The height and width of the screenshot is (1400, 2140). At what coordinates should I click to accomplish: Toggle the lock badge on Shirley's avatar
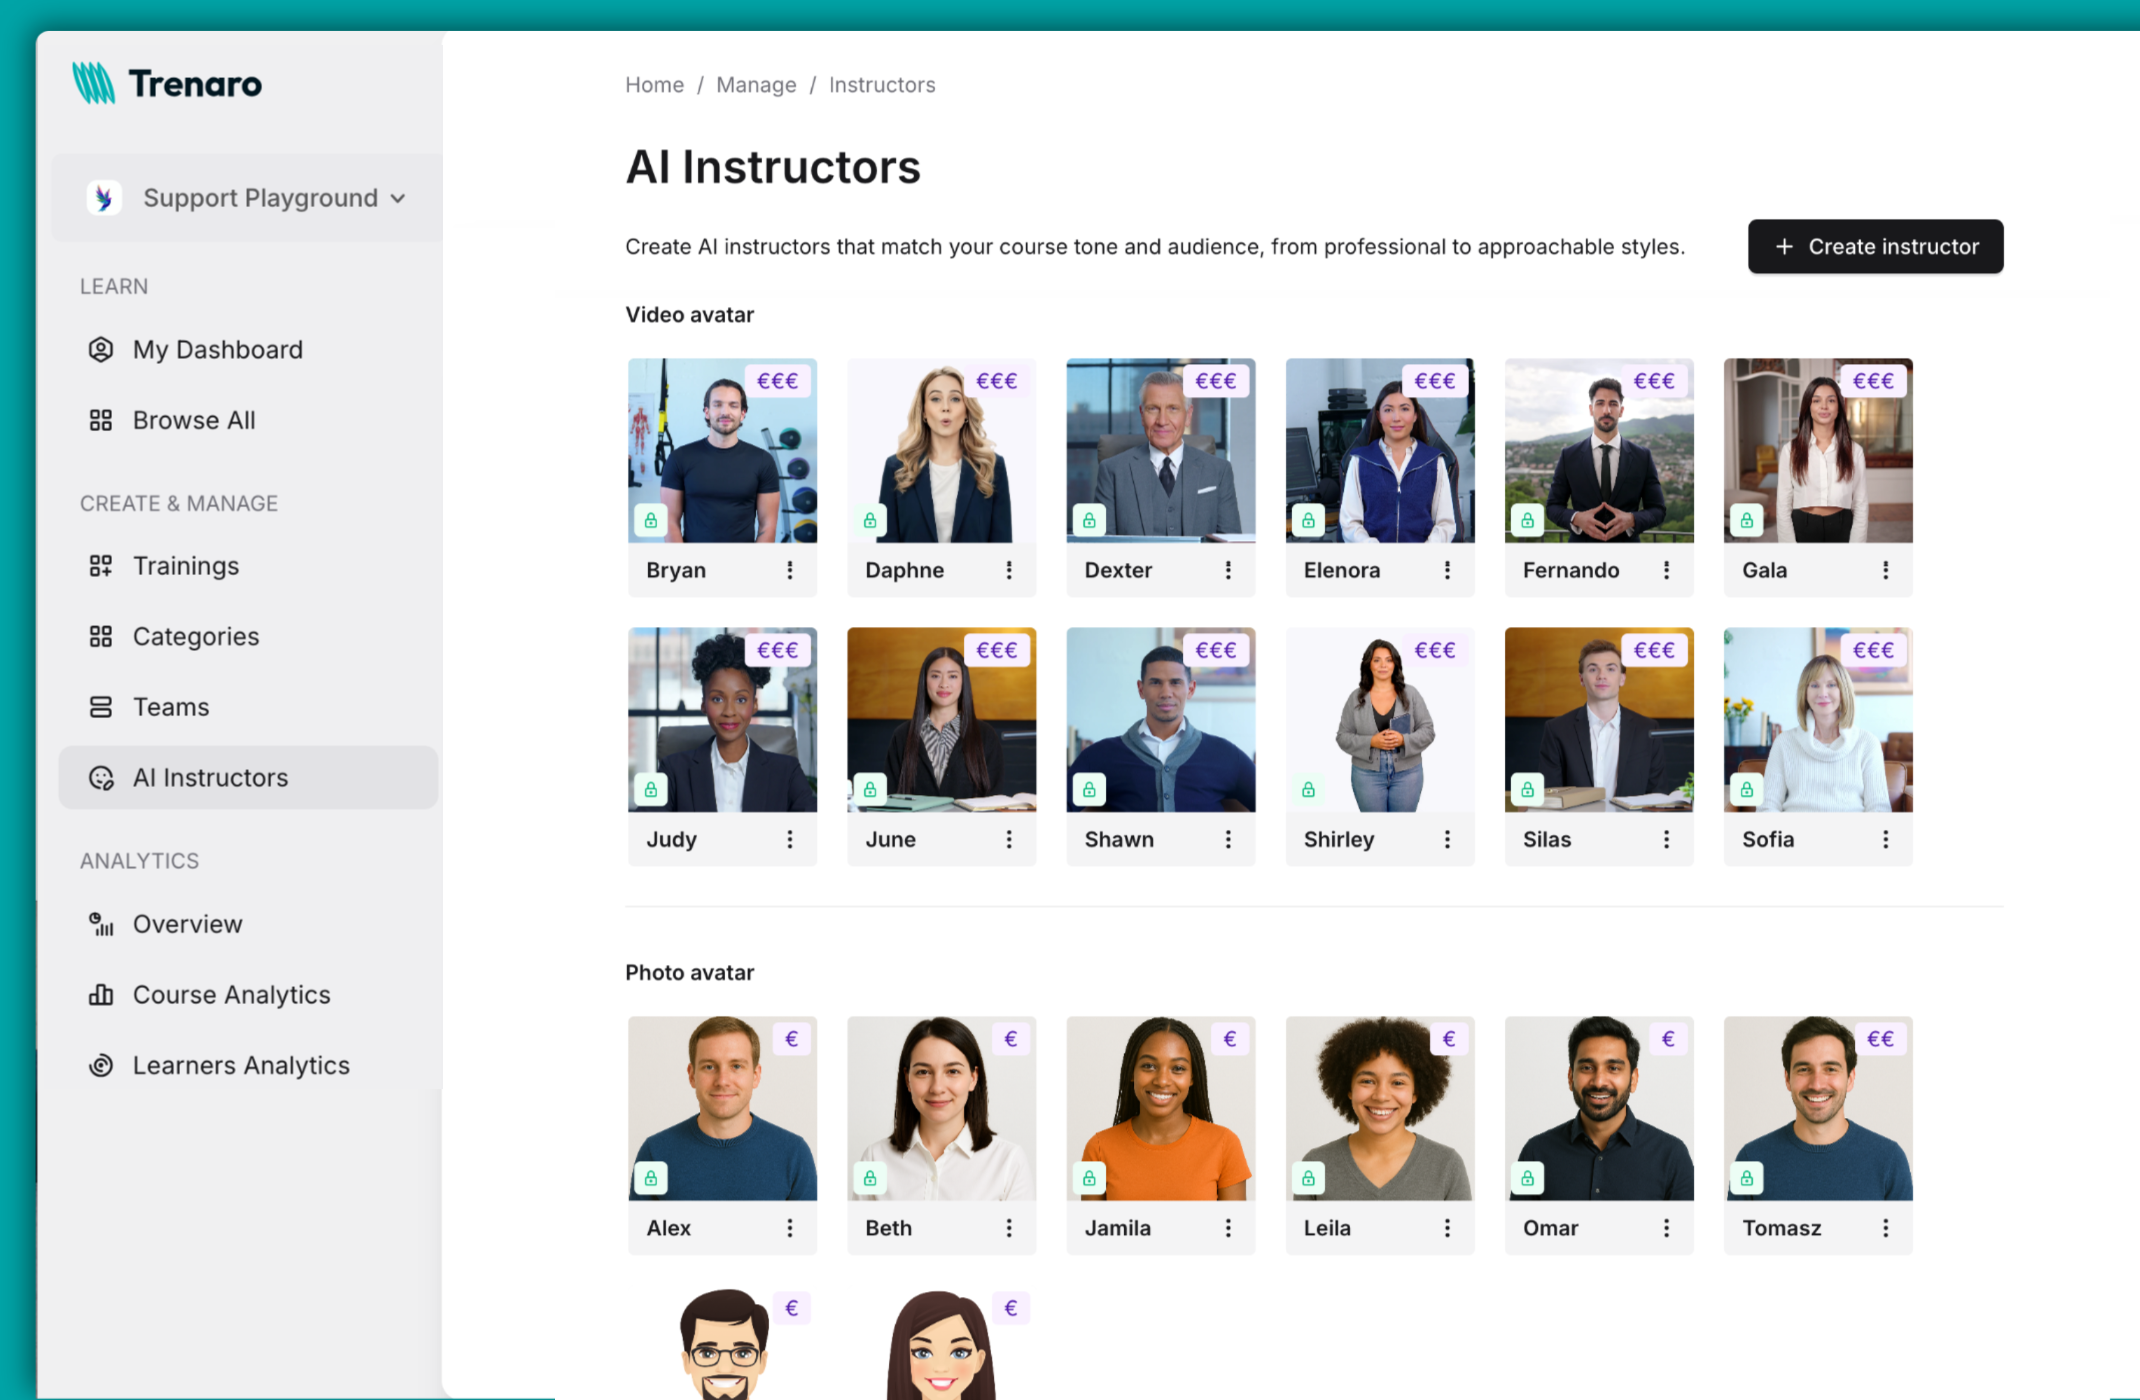(1307, 789)
